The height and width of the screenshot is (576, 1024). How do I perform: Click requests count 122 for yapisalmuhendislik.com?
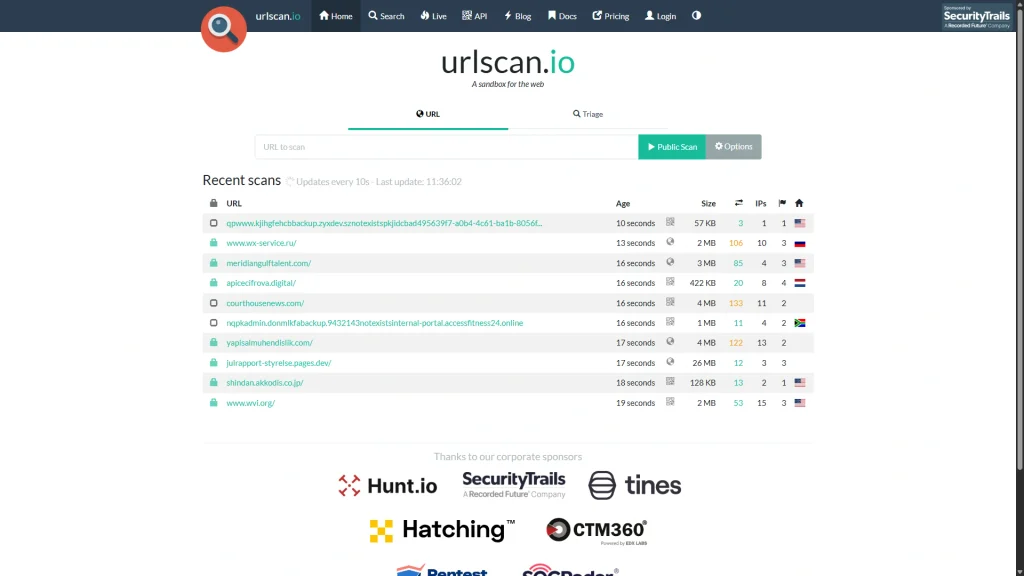736,343
